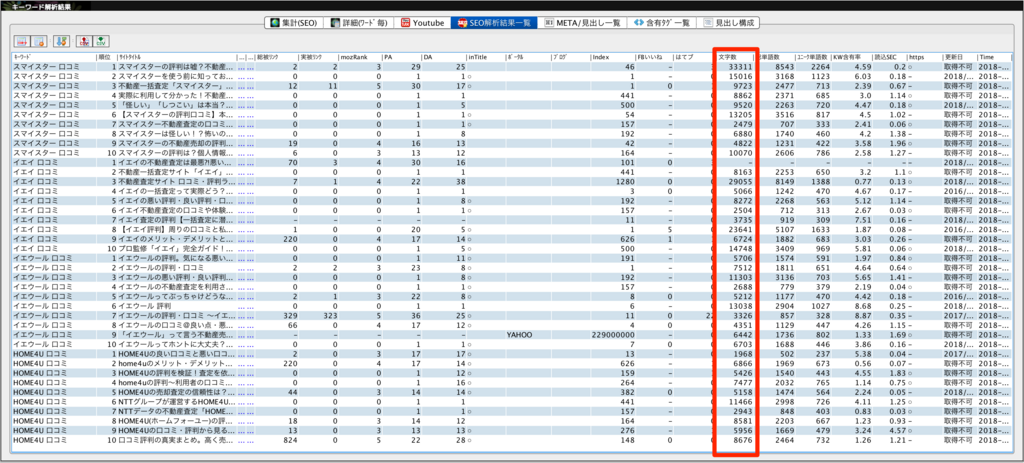
Task: Click the toolbar icon with the red arrow
Action: click(x=22, y=42)
